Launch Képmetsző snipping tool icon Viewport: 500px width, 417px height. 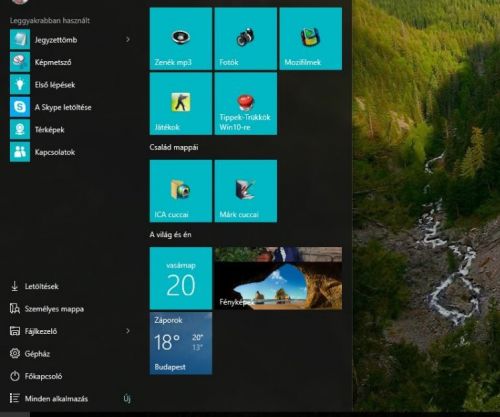[20, 62]
